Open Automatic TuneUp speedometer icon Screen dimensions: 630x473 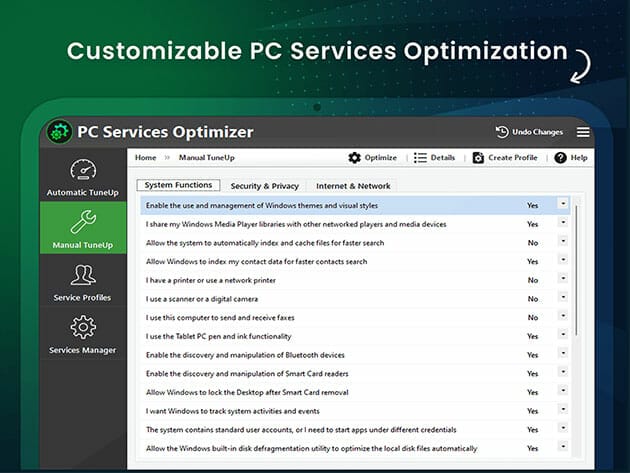[x=82, y=170]
